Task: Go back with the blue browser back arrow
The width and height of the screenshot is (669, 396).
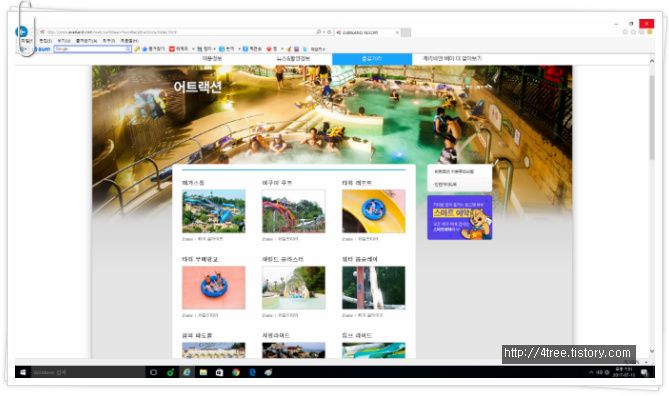Action: tap(21, 32)
